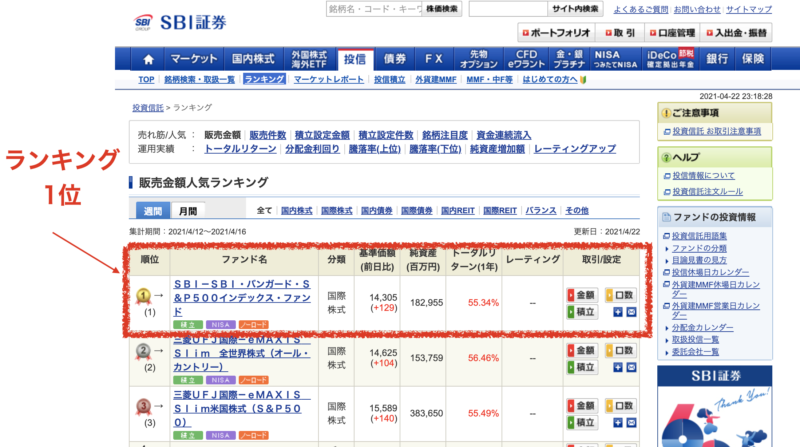800x447 pixels.
Task: Sort by トータルリターン link
Action: point(240,149)
